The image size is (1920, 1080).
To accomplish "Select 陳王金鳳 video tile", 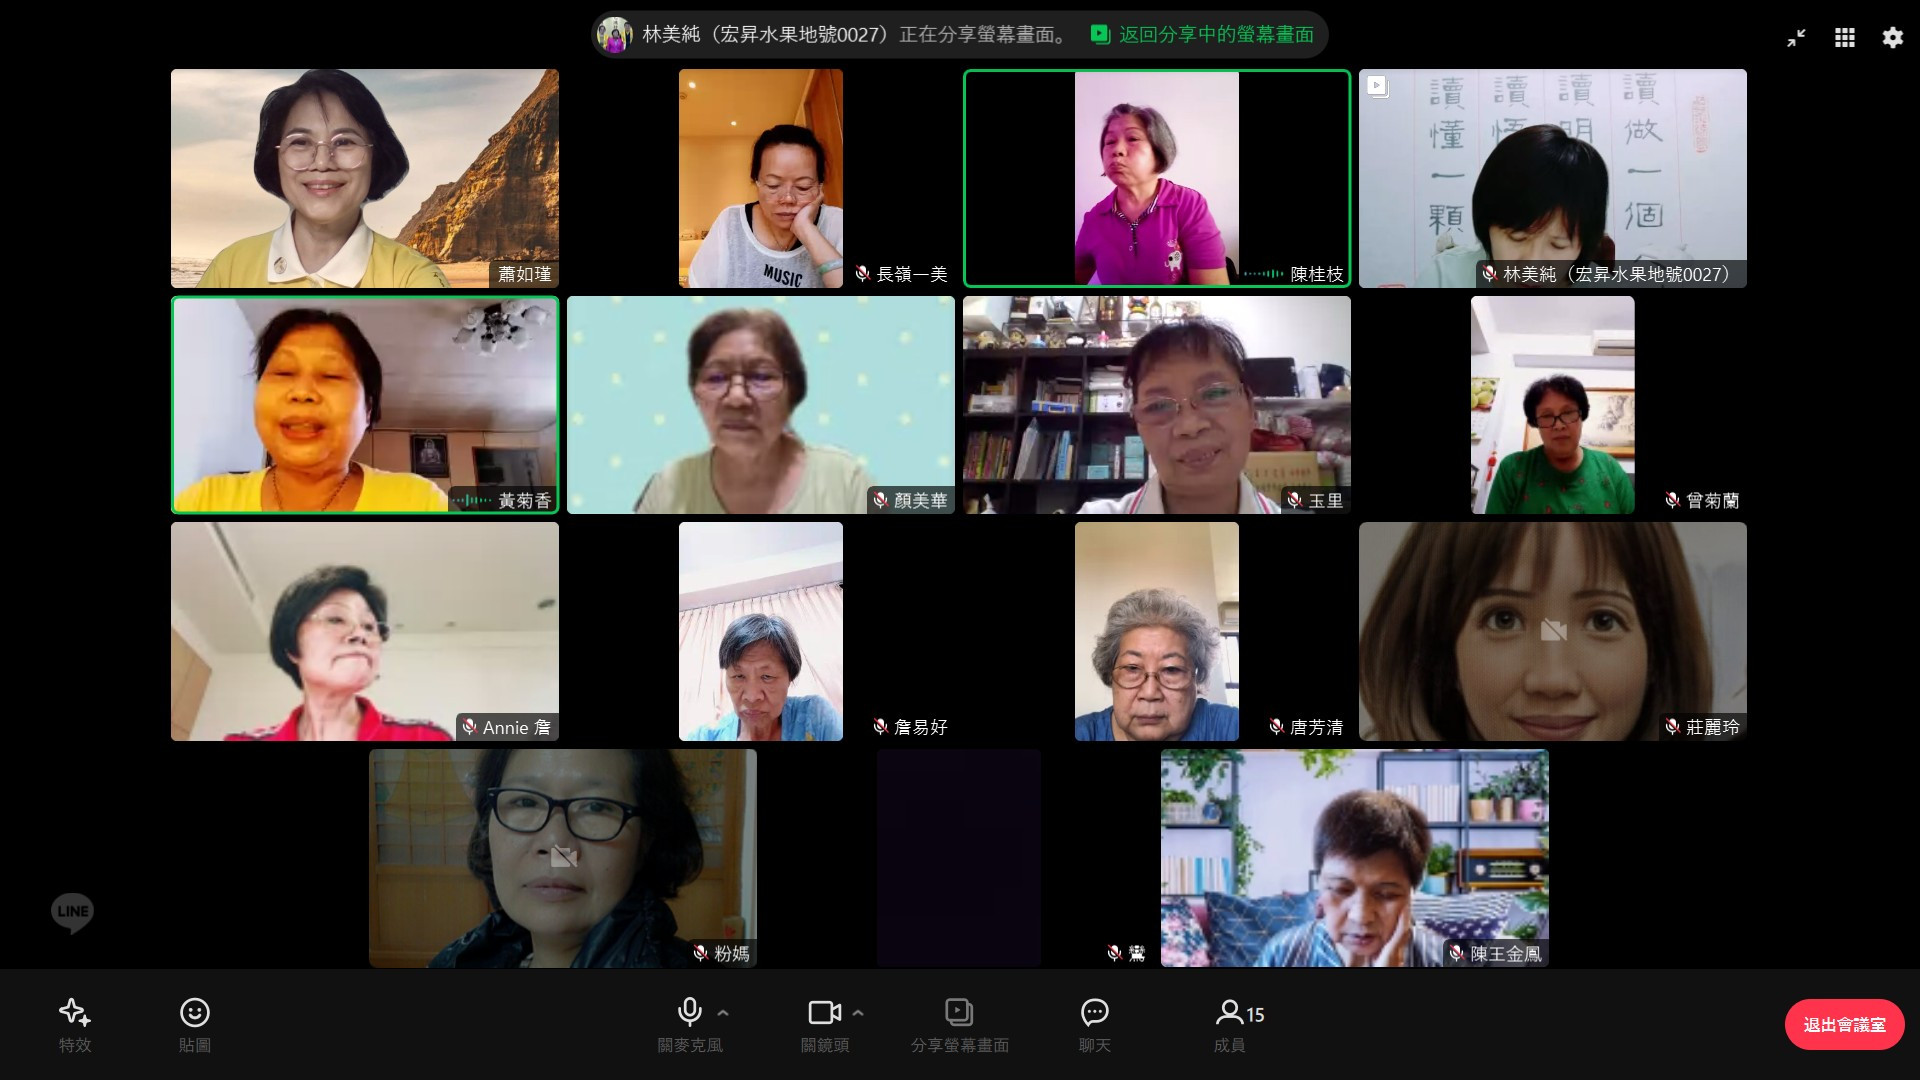I will 1354,858.
